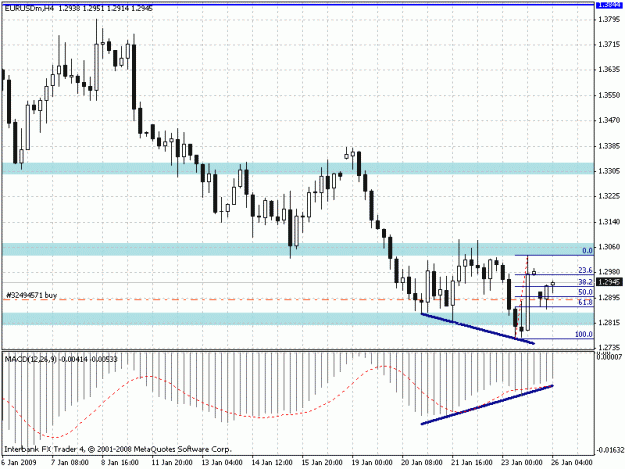Viewport: 625px width, 469px height.
Task: Click the '15 Jan 20:00' time label
Action: (x=322, y=462)
